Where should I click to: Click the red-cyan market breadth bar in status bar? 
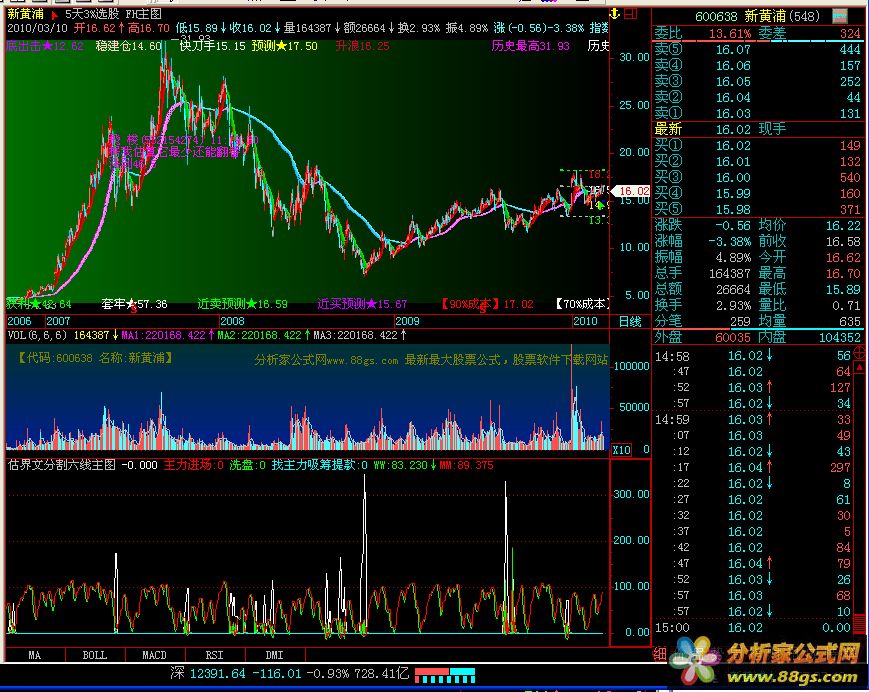445,675
